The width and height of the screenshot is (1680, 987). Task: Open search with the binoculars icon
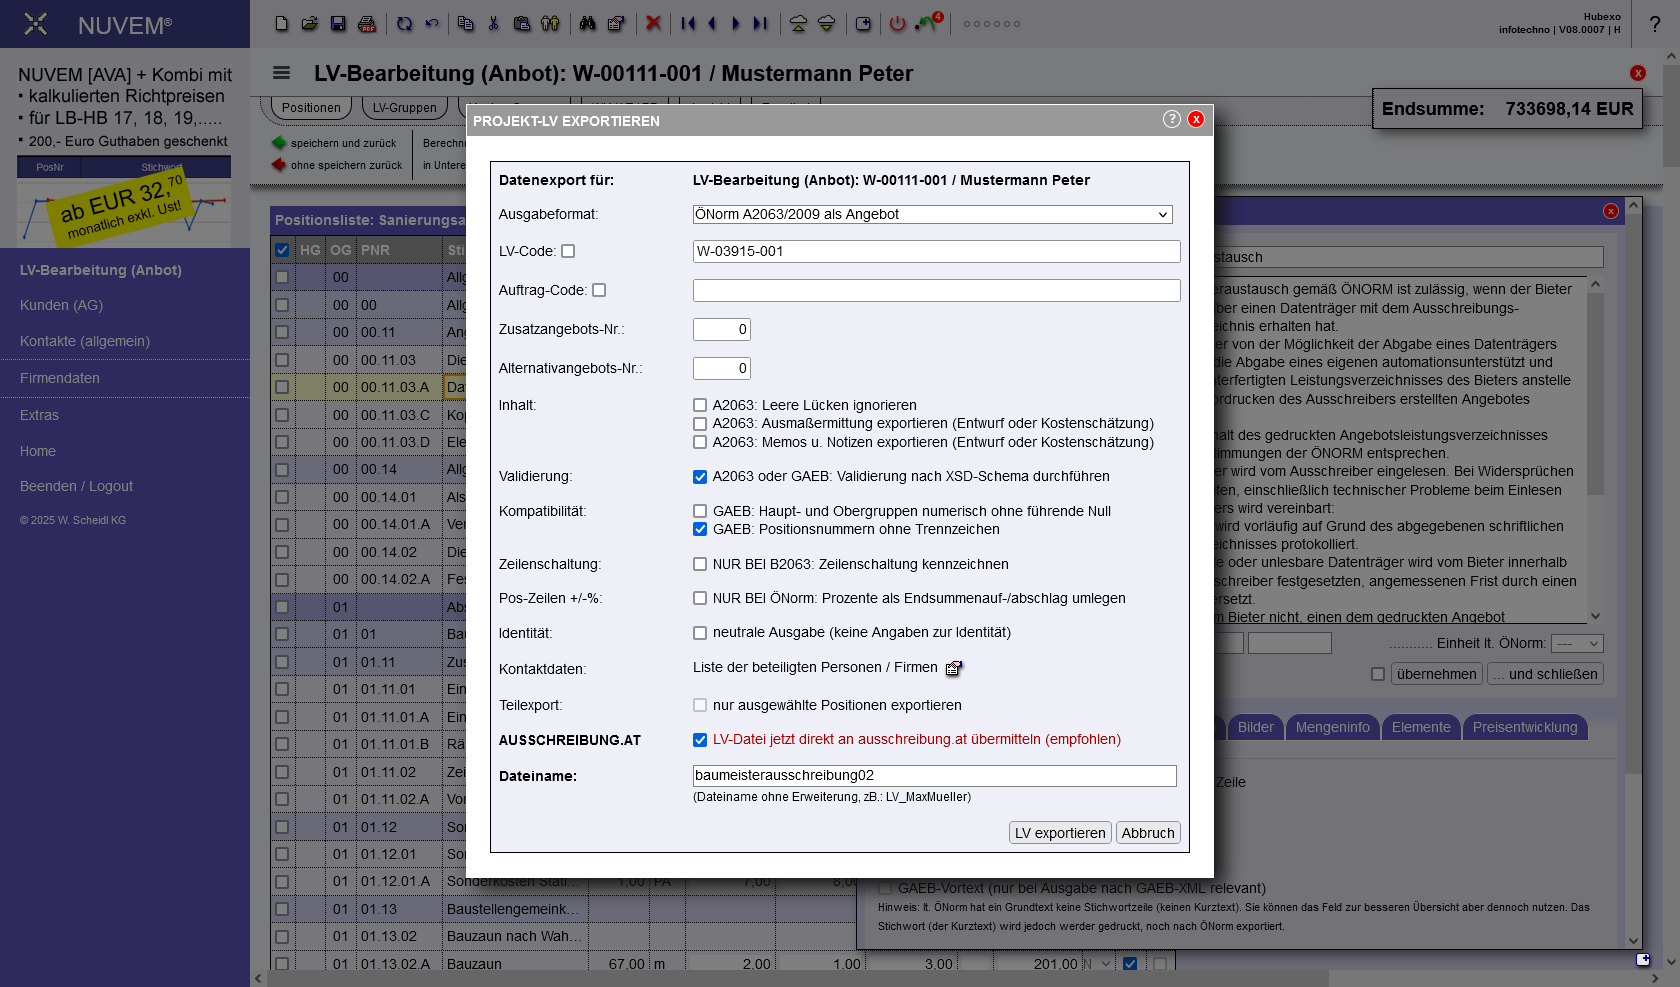[588, 23]
